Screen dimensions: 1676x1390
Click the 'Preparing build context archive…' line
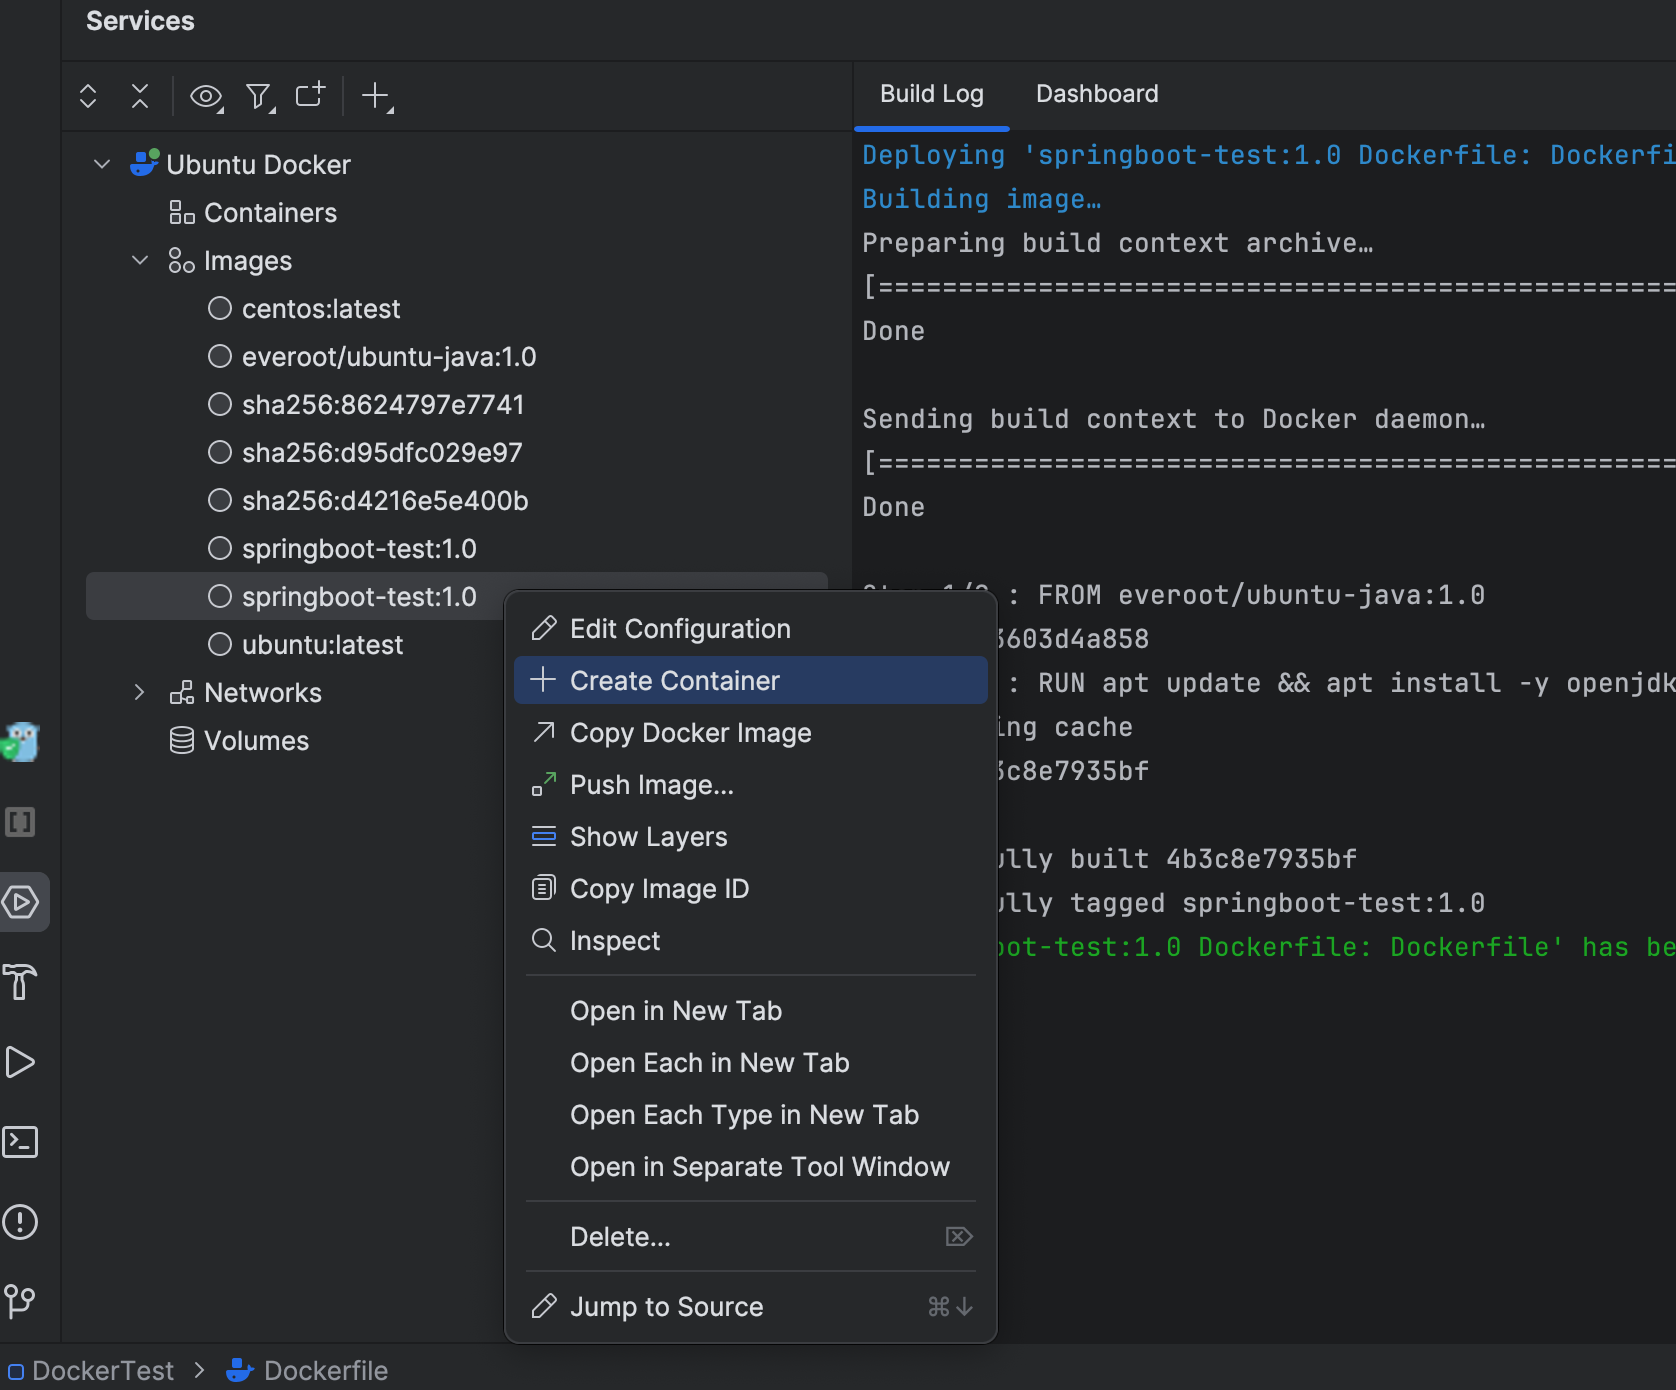click(x=1118, y=243)
